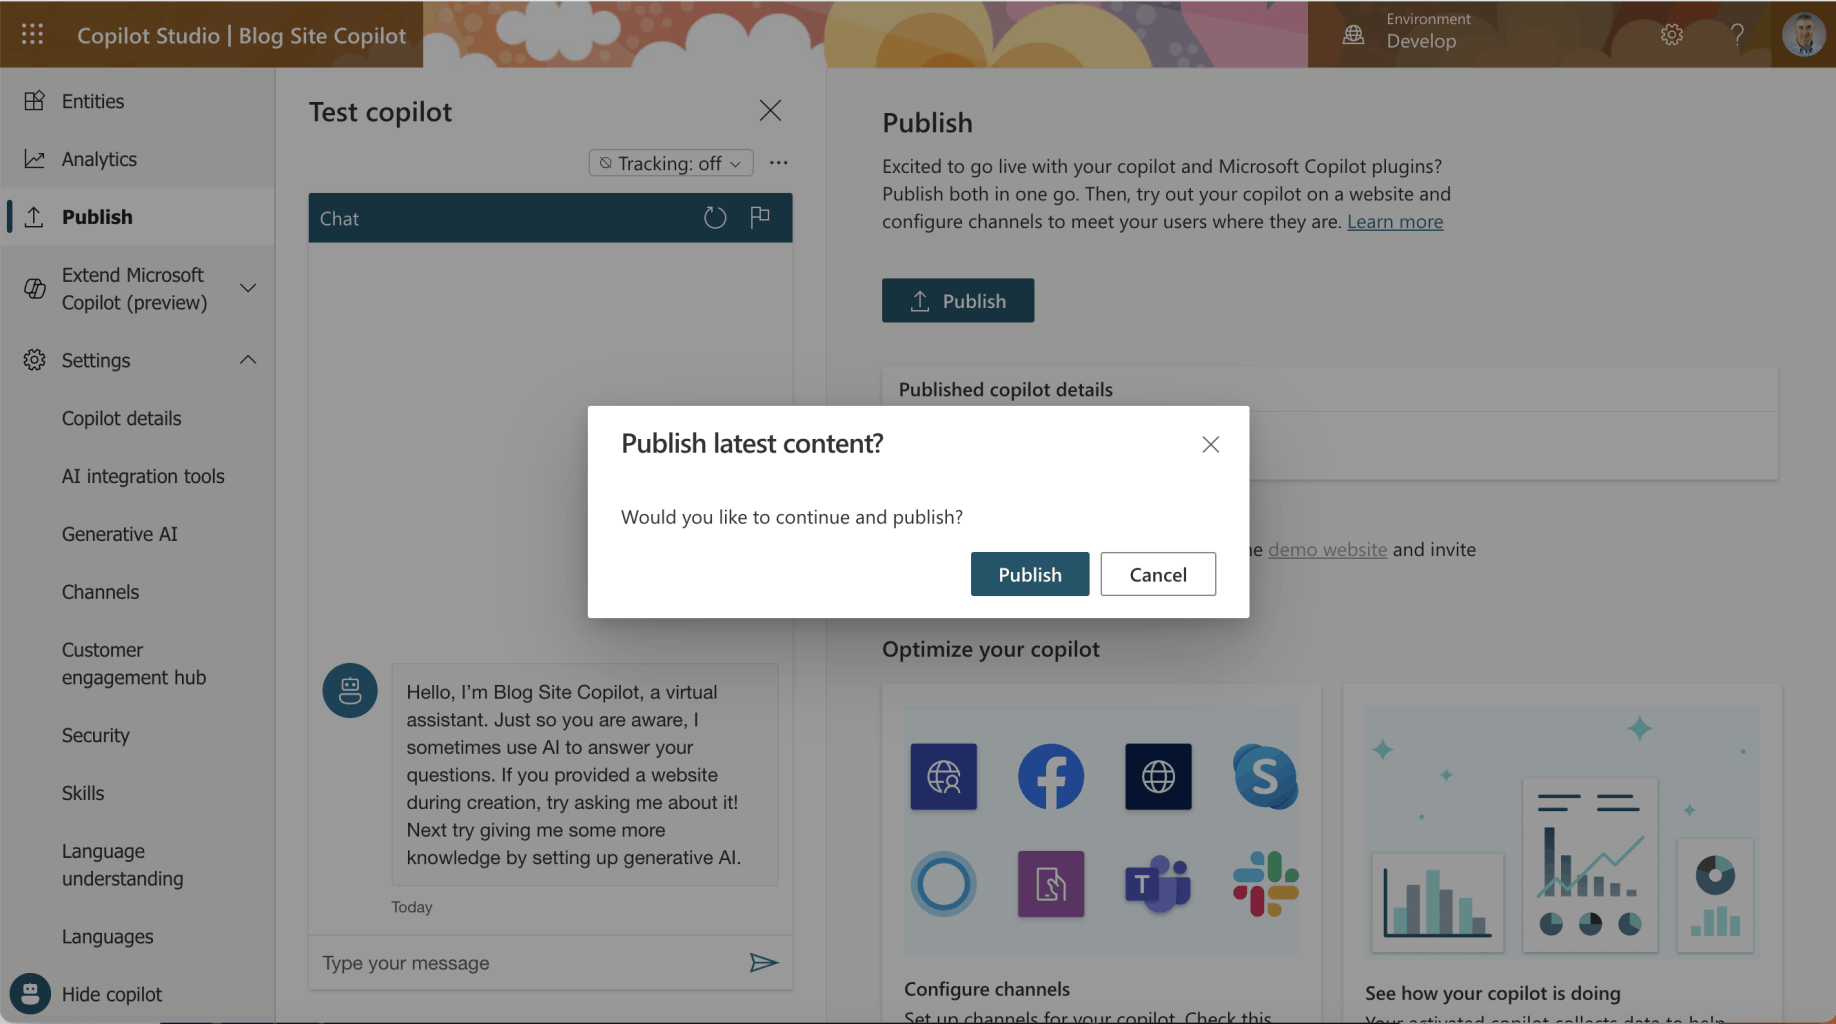Click the flag icon in the Chat header

pos(760,217)
